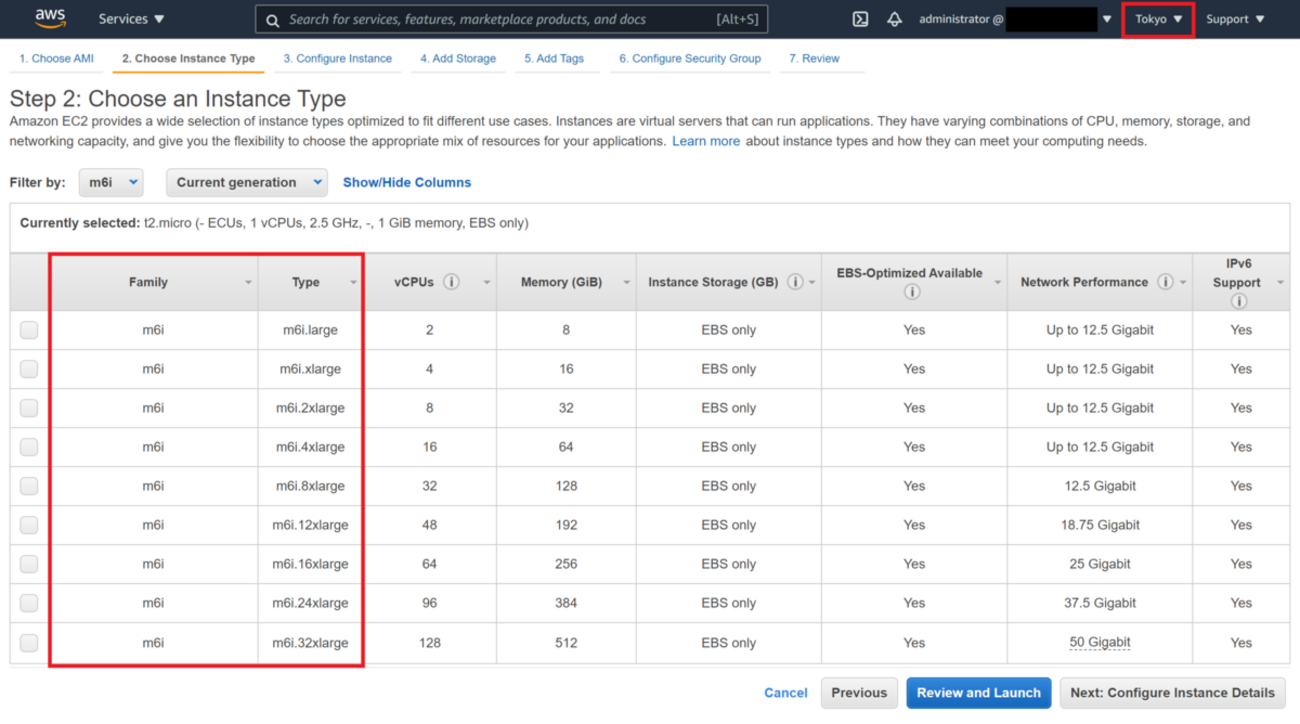Click the Instance Storage info icon

click(795, 282)
